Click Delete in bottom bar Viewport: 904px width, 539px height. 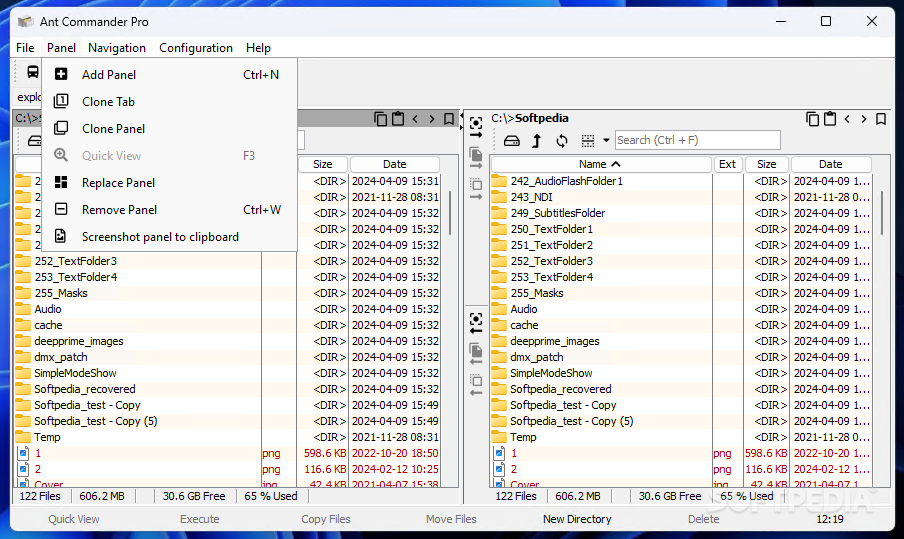703,519
